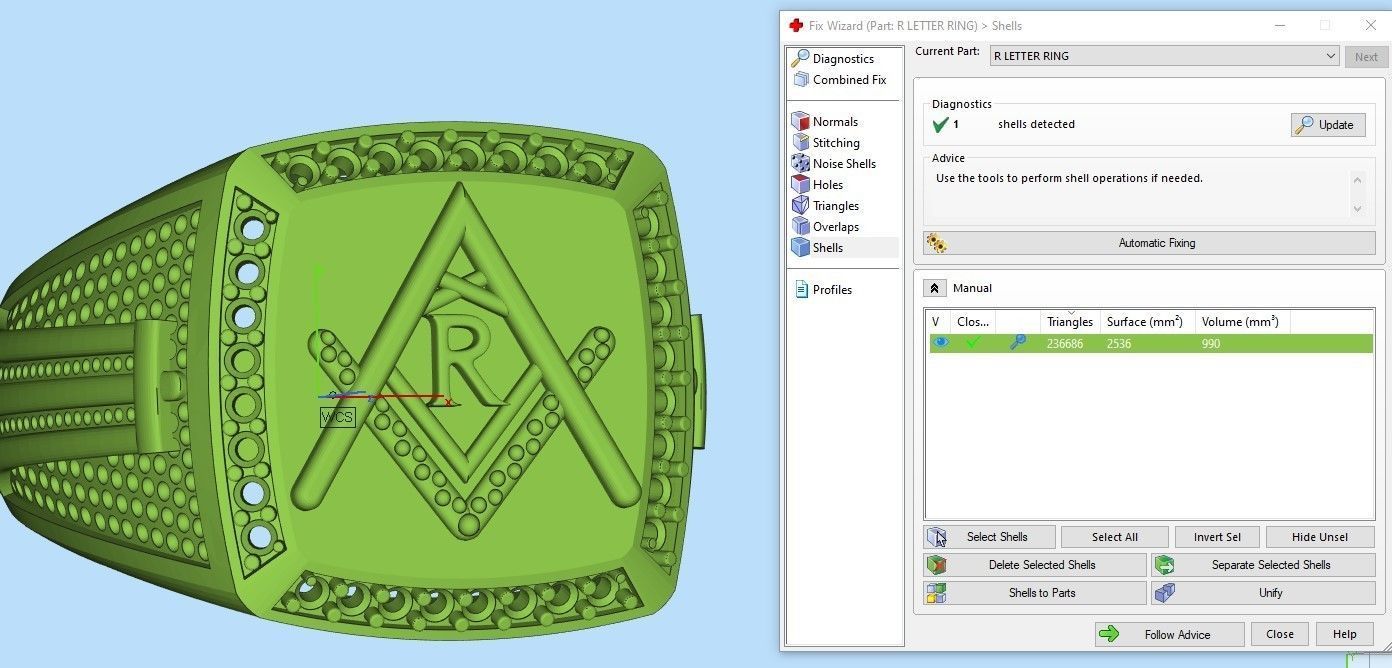Click Follow Advice button
Viewport: 1392px width, 668px height.
(x=1169, y=635)
